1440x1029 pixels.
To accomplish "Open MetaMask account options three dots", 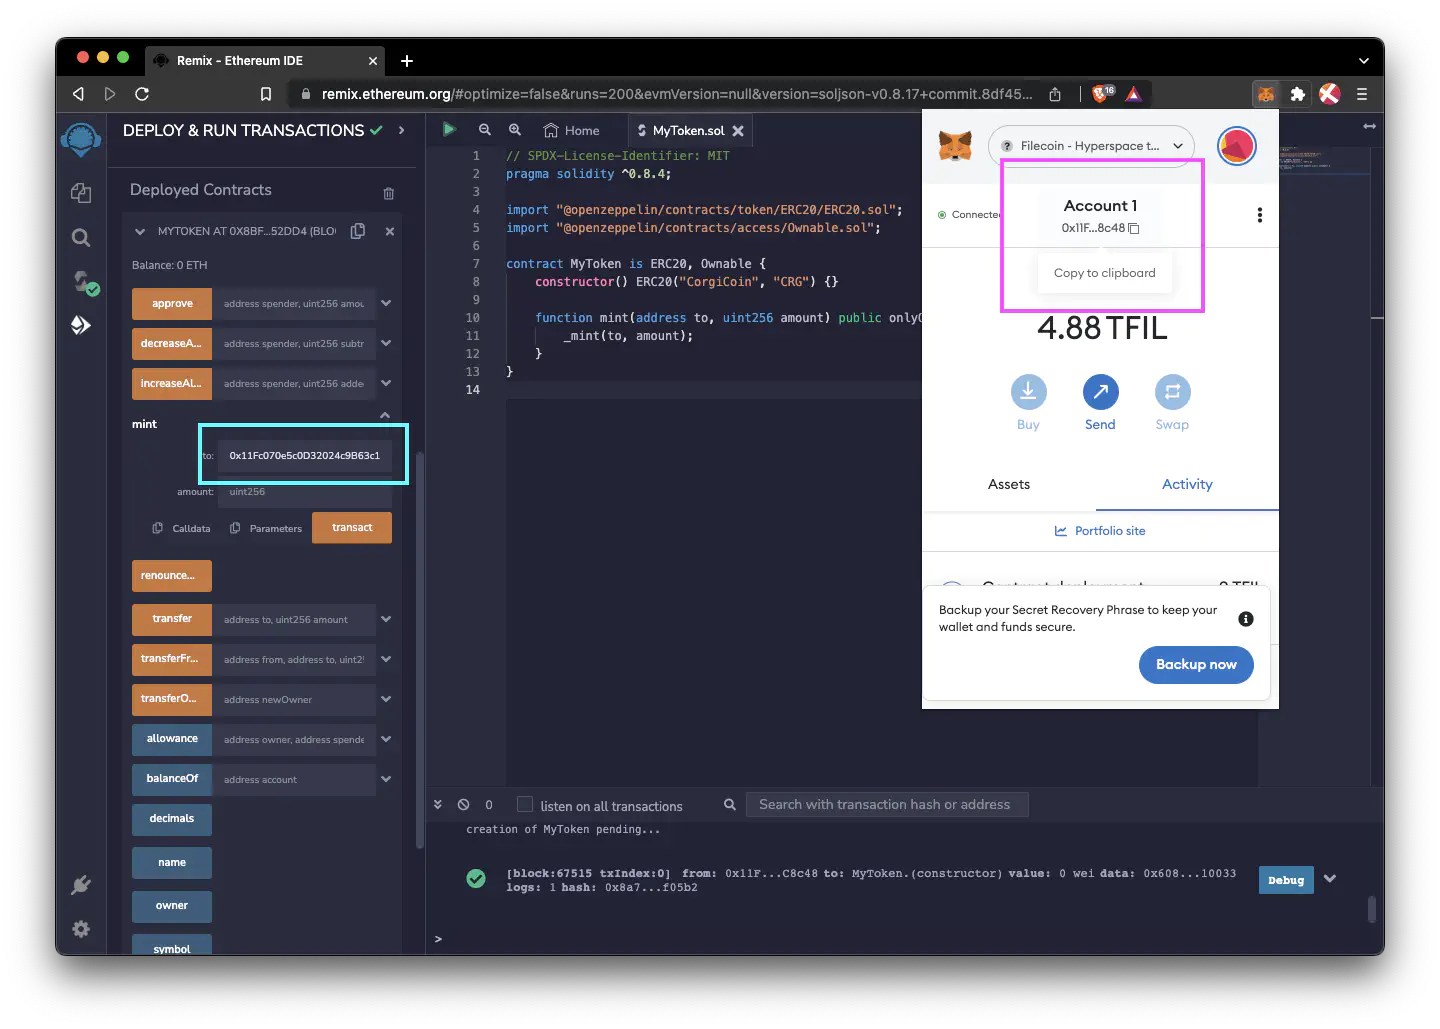I will (1259, 215).
